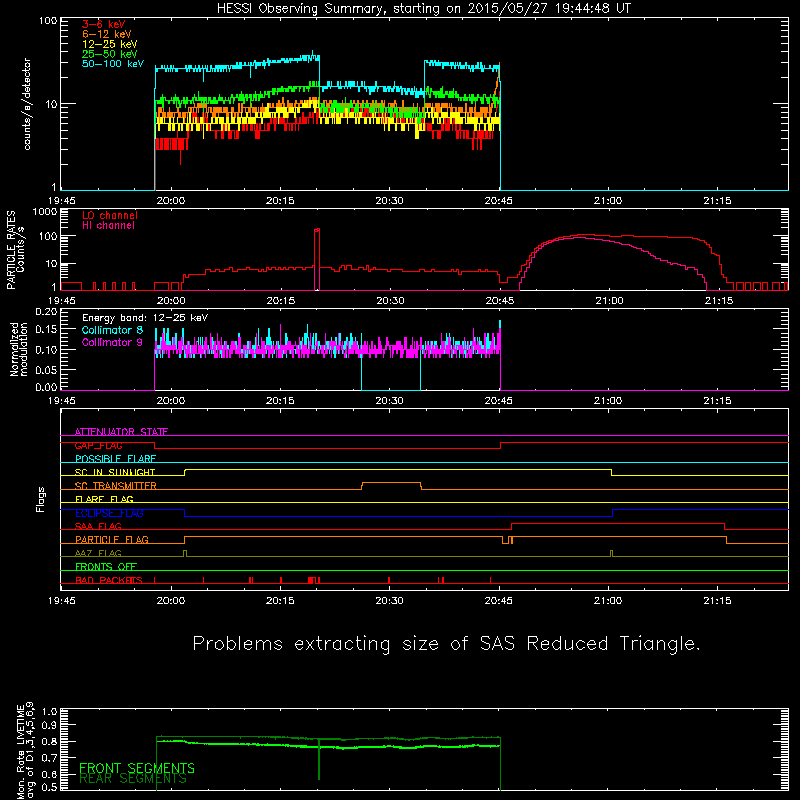Click the PARTICLE_FLAG label

pos(112,540)
